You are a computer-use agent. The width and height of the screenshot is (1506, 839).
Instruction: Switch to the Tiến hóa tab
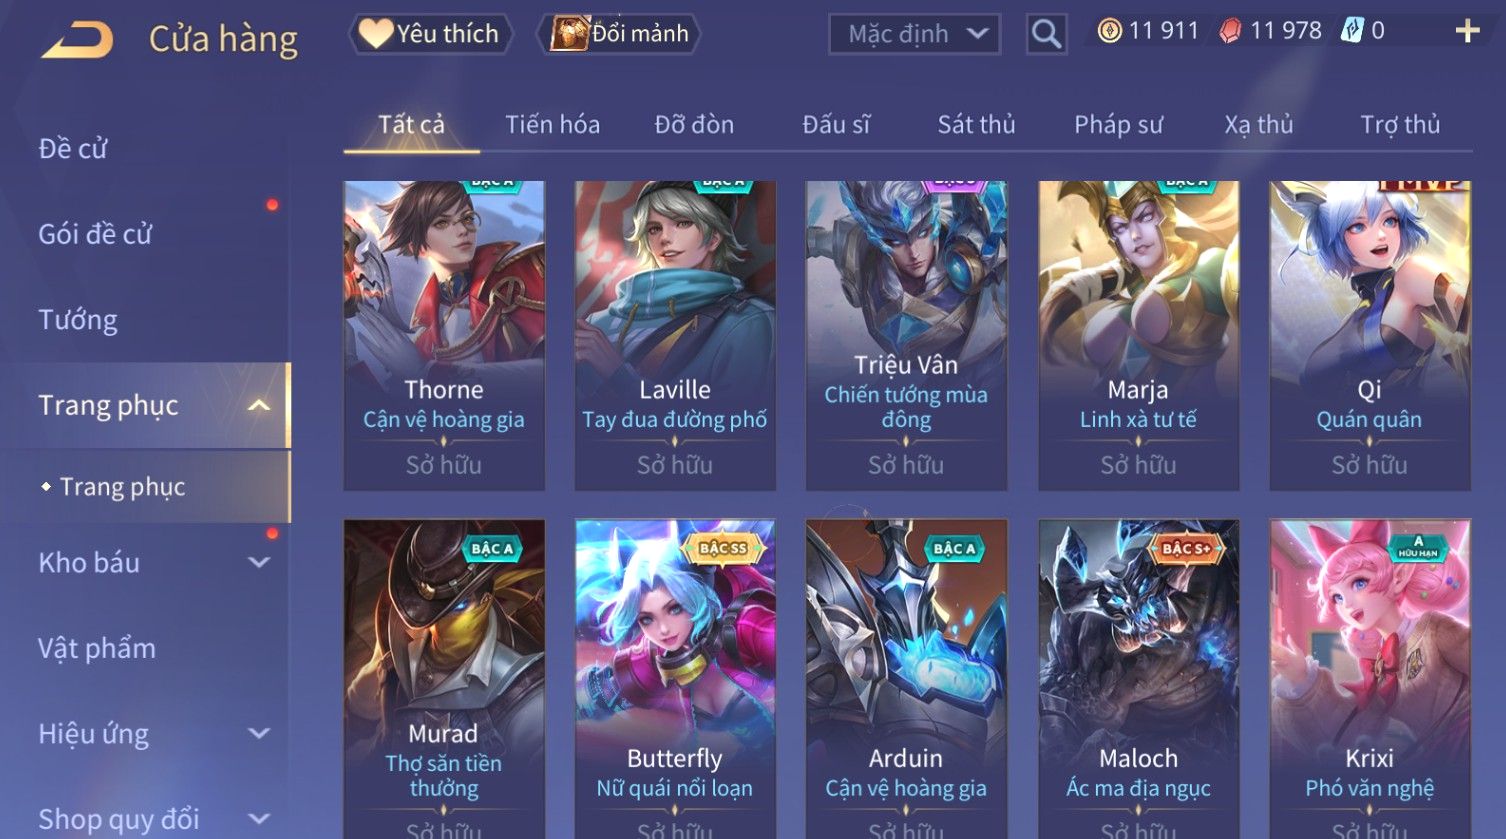pyautogui.click(x=552, y=125)
